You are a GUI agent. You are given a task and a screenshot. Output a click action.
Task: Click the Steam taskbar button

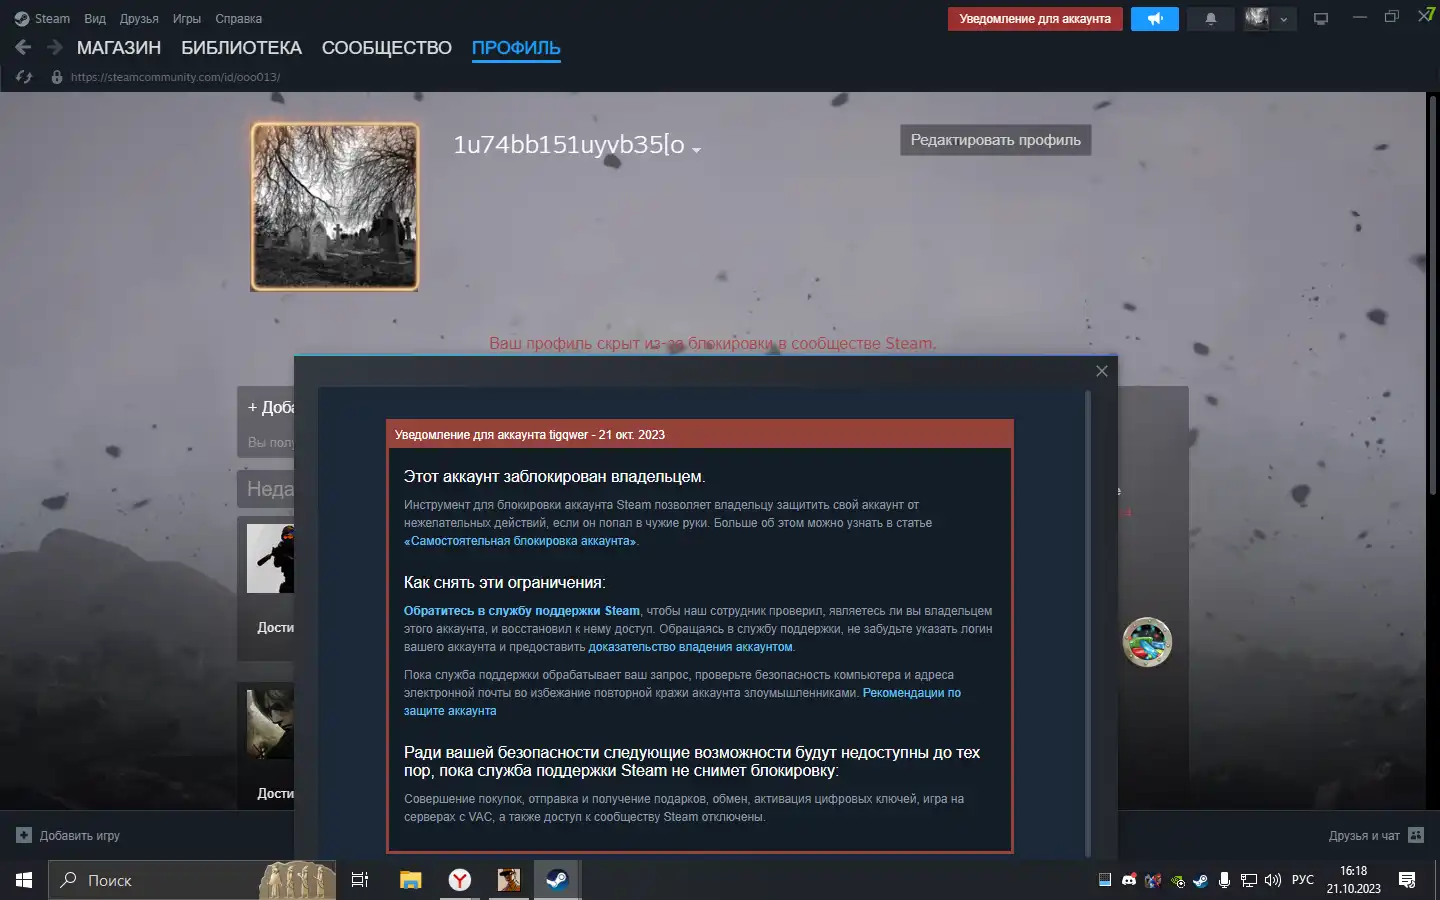[x=557, y=880]
